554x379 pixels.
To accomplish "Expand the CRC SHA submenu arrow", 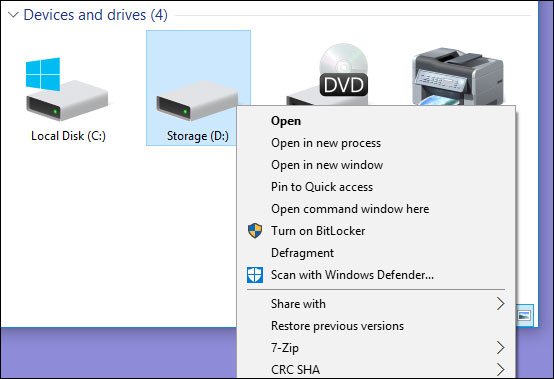I will pyautogui.click(x=500, y=369).
